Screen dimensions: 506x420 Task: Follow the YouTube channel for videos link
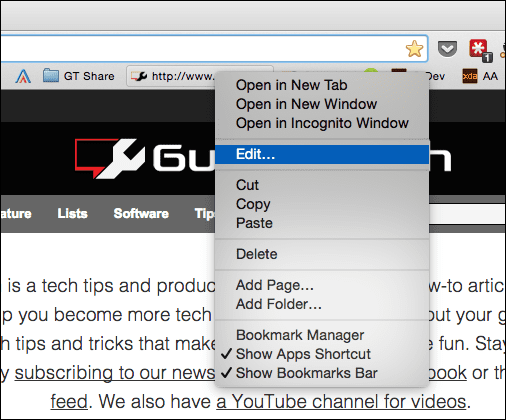[x=341, y=401]
